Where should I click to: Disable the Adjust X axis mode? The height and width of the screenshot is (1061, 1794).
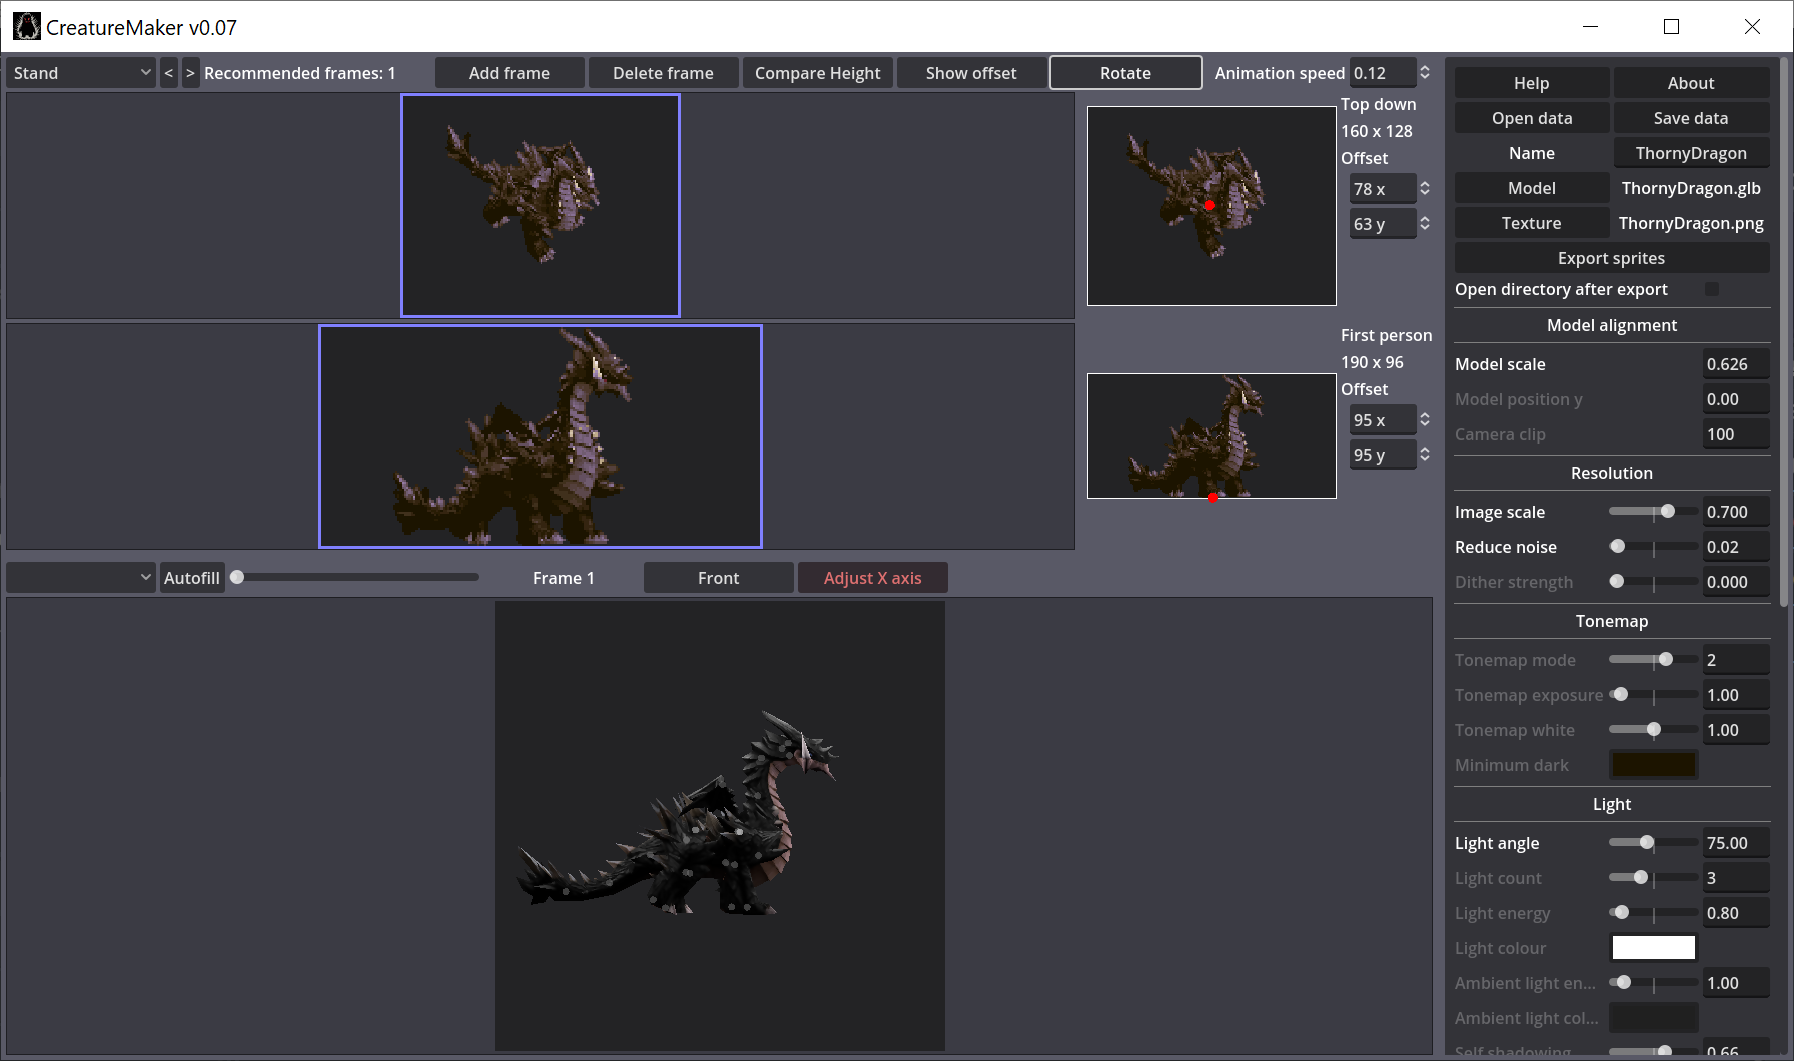coord(872,577)
